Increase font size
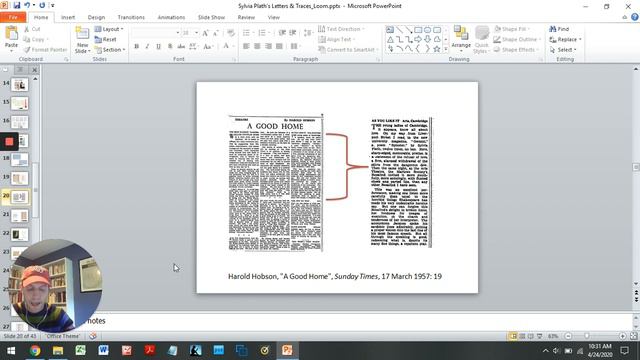640x360 pixels. pyautogui.click(x=205, y=33)
